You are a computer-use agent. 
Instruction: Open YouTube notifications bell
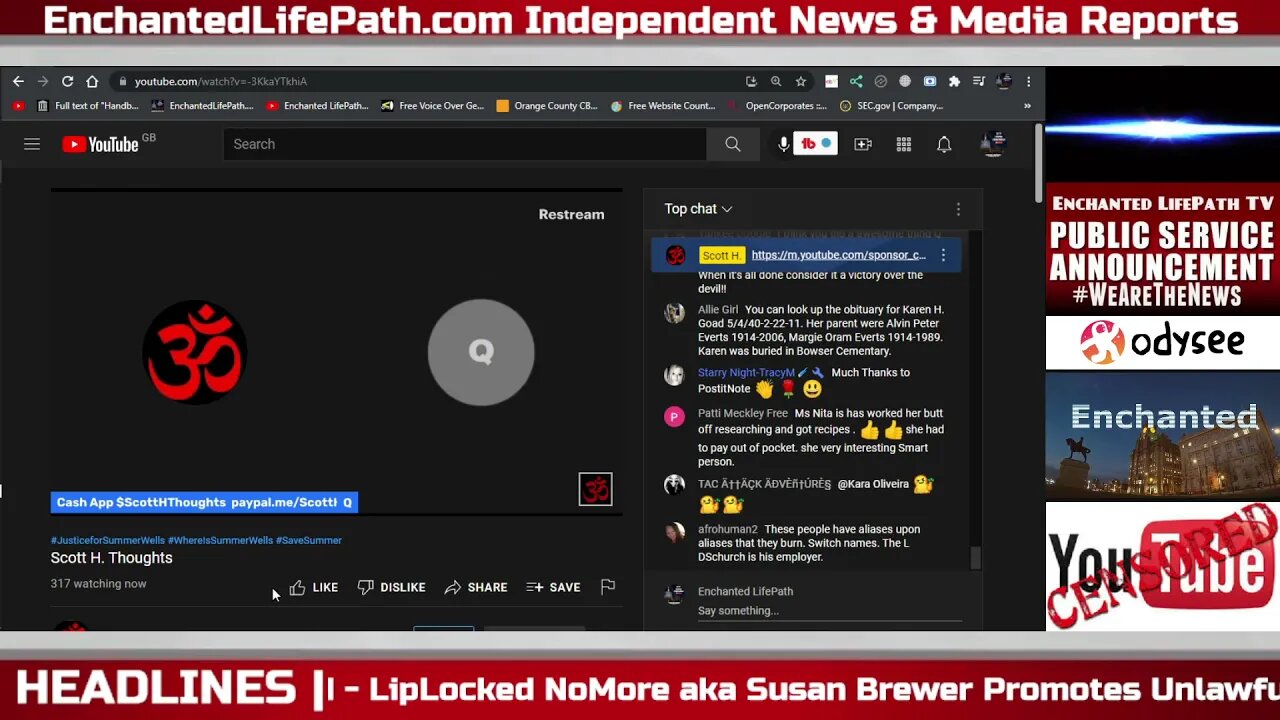coord(944,144)
